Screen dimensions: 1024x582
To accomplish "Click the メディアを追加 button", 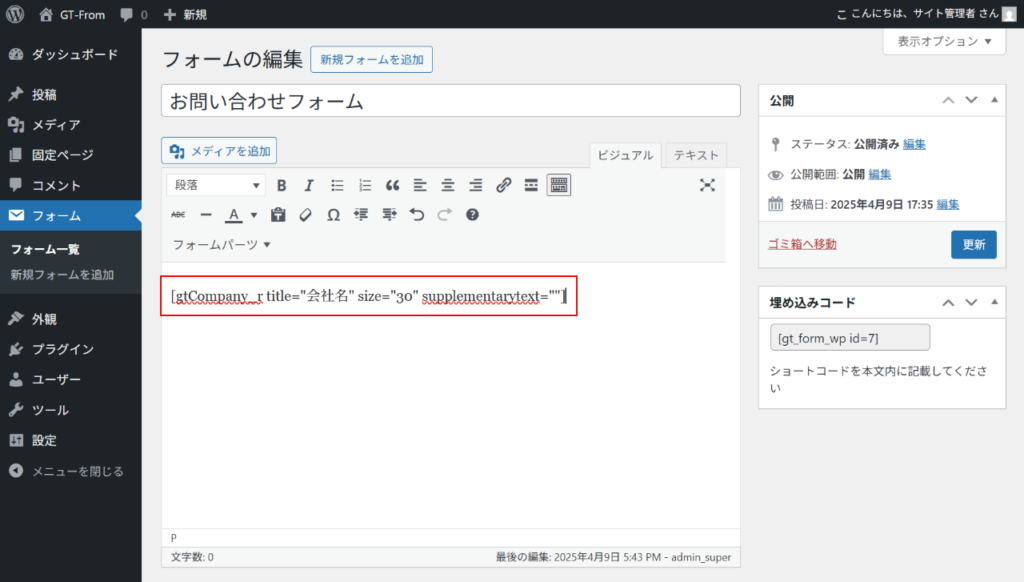I will (219, 151).
